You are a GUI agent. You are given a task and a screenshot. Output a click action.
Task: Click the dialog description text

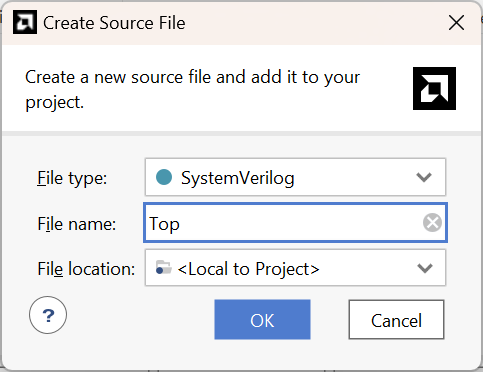pyautogui.click(x=192, y=89)
